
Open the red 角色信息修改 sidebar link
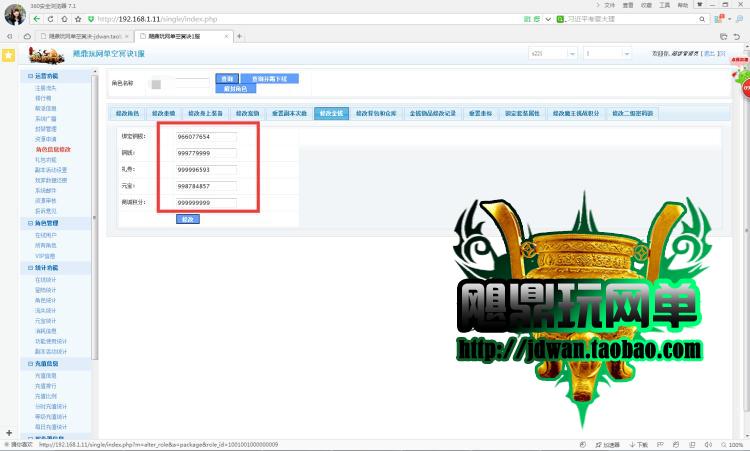(x=53, y=150)
